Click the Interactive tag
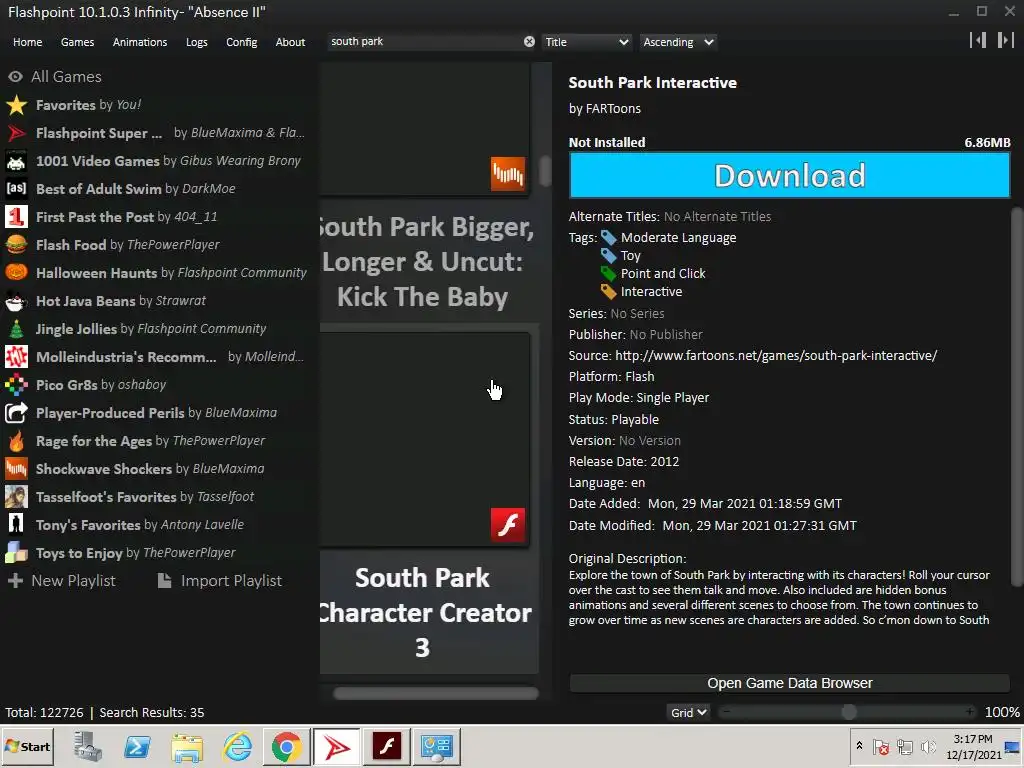 pyautogui.click(x=651, y=291)
